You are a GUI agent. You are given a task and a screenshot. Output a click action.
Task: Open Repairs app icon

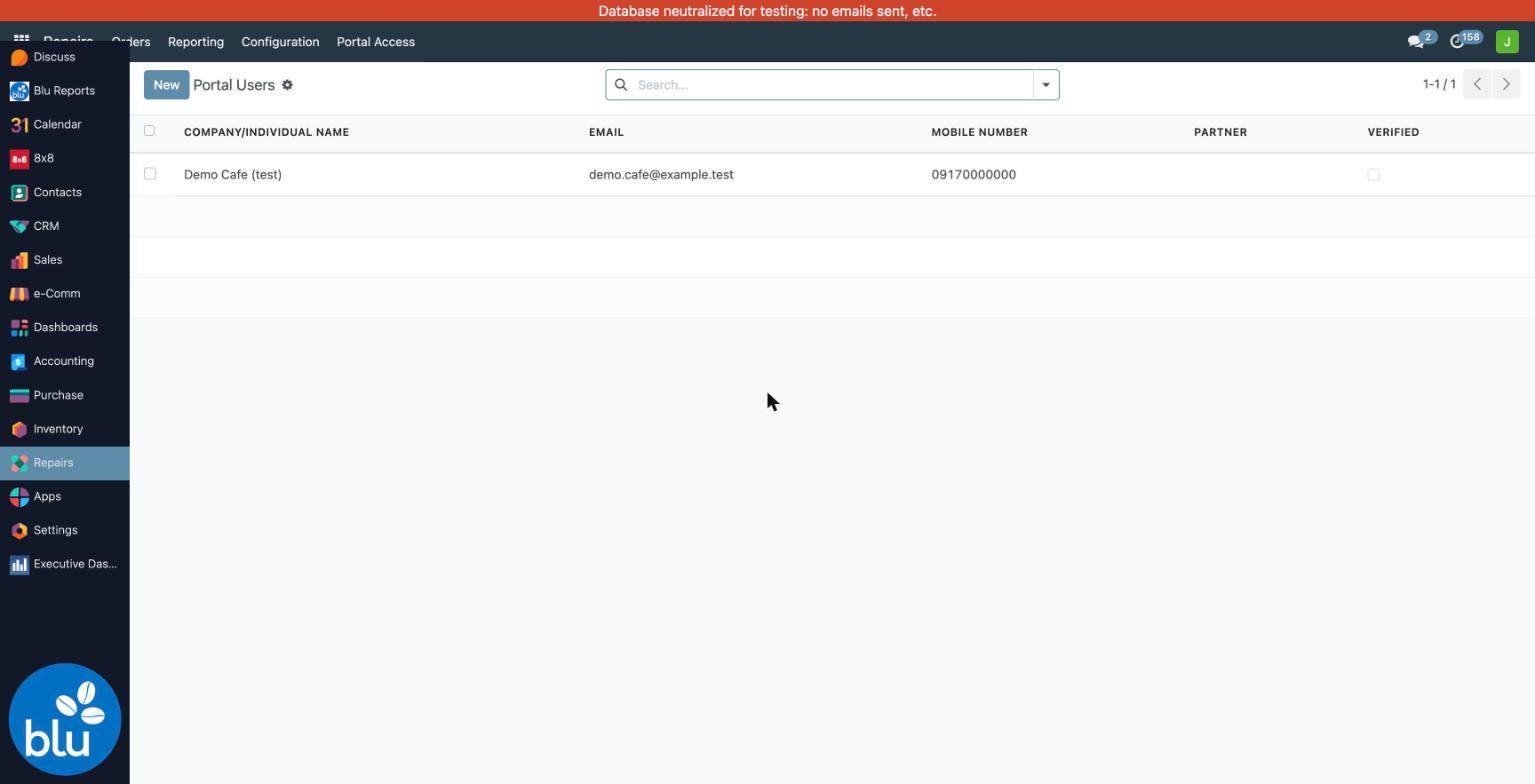[19, 463]
